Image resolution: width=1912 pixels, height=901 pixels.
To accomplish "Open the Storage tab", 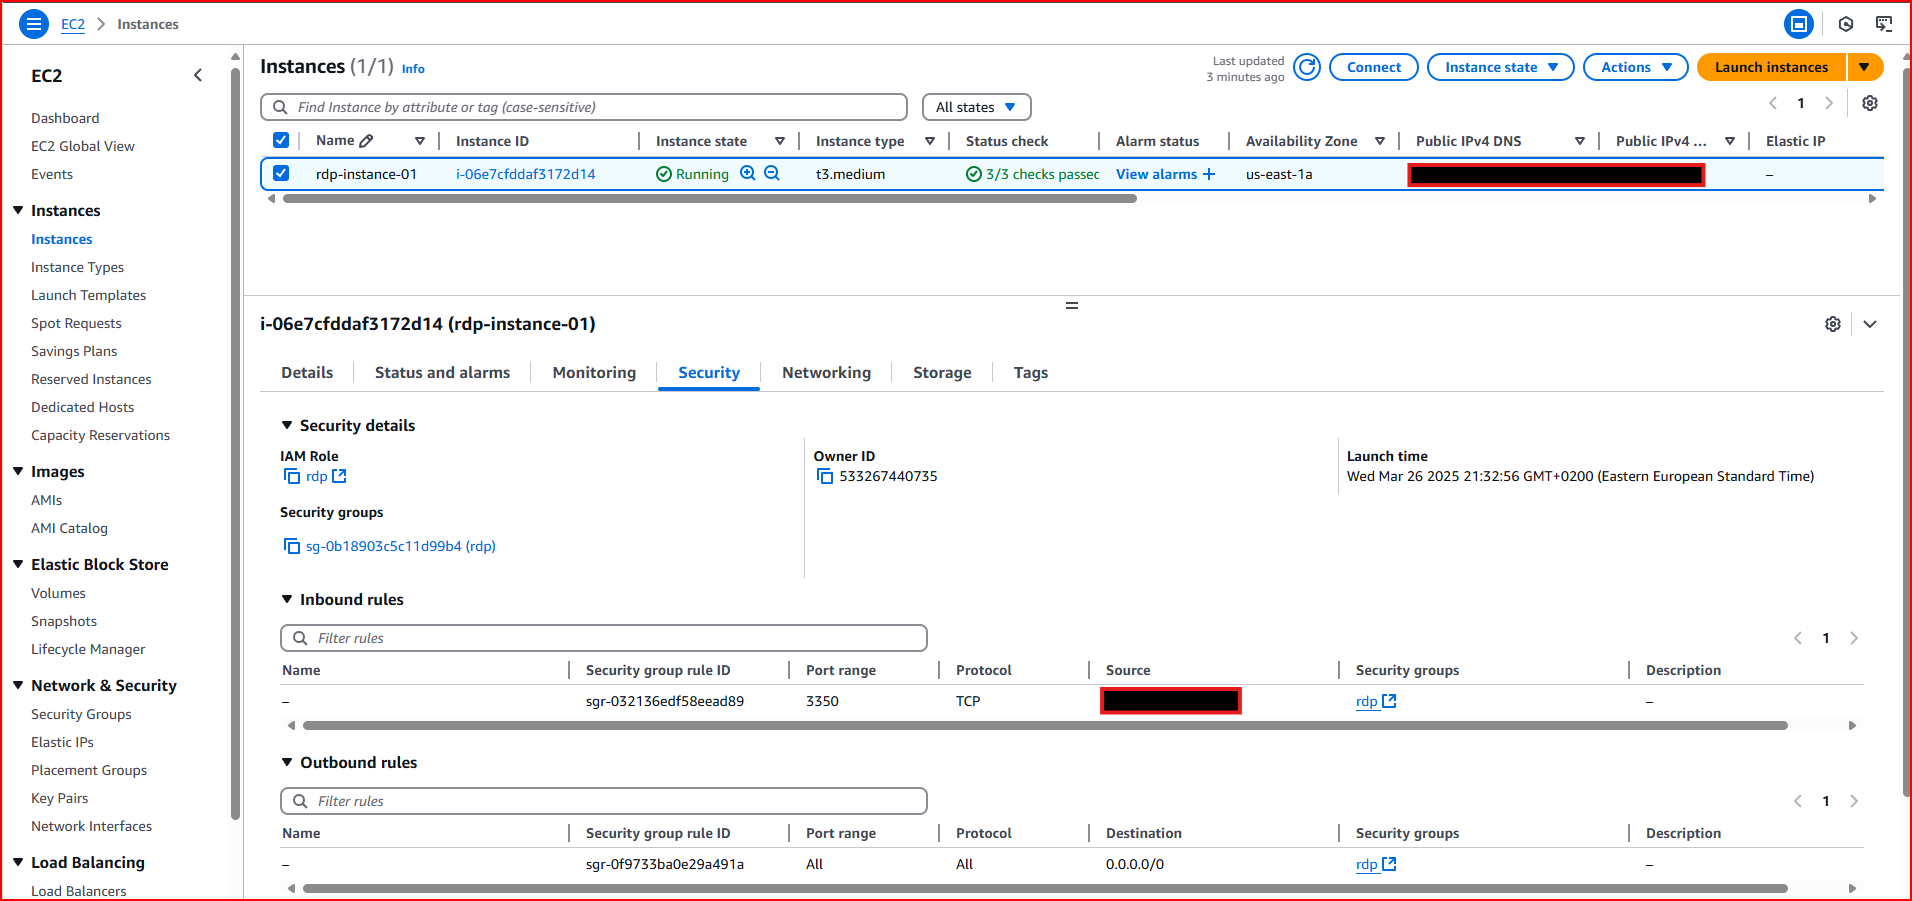I will [x=942, y=372].
